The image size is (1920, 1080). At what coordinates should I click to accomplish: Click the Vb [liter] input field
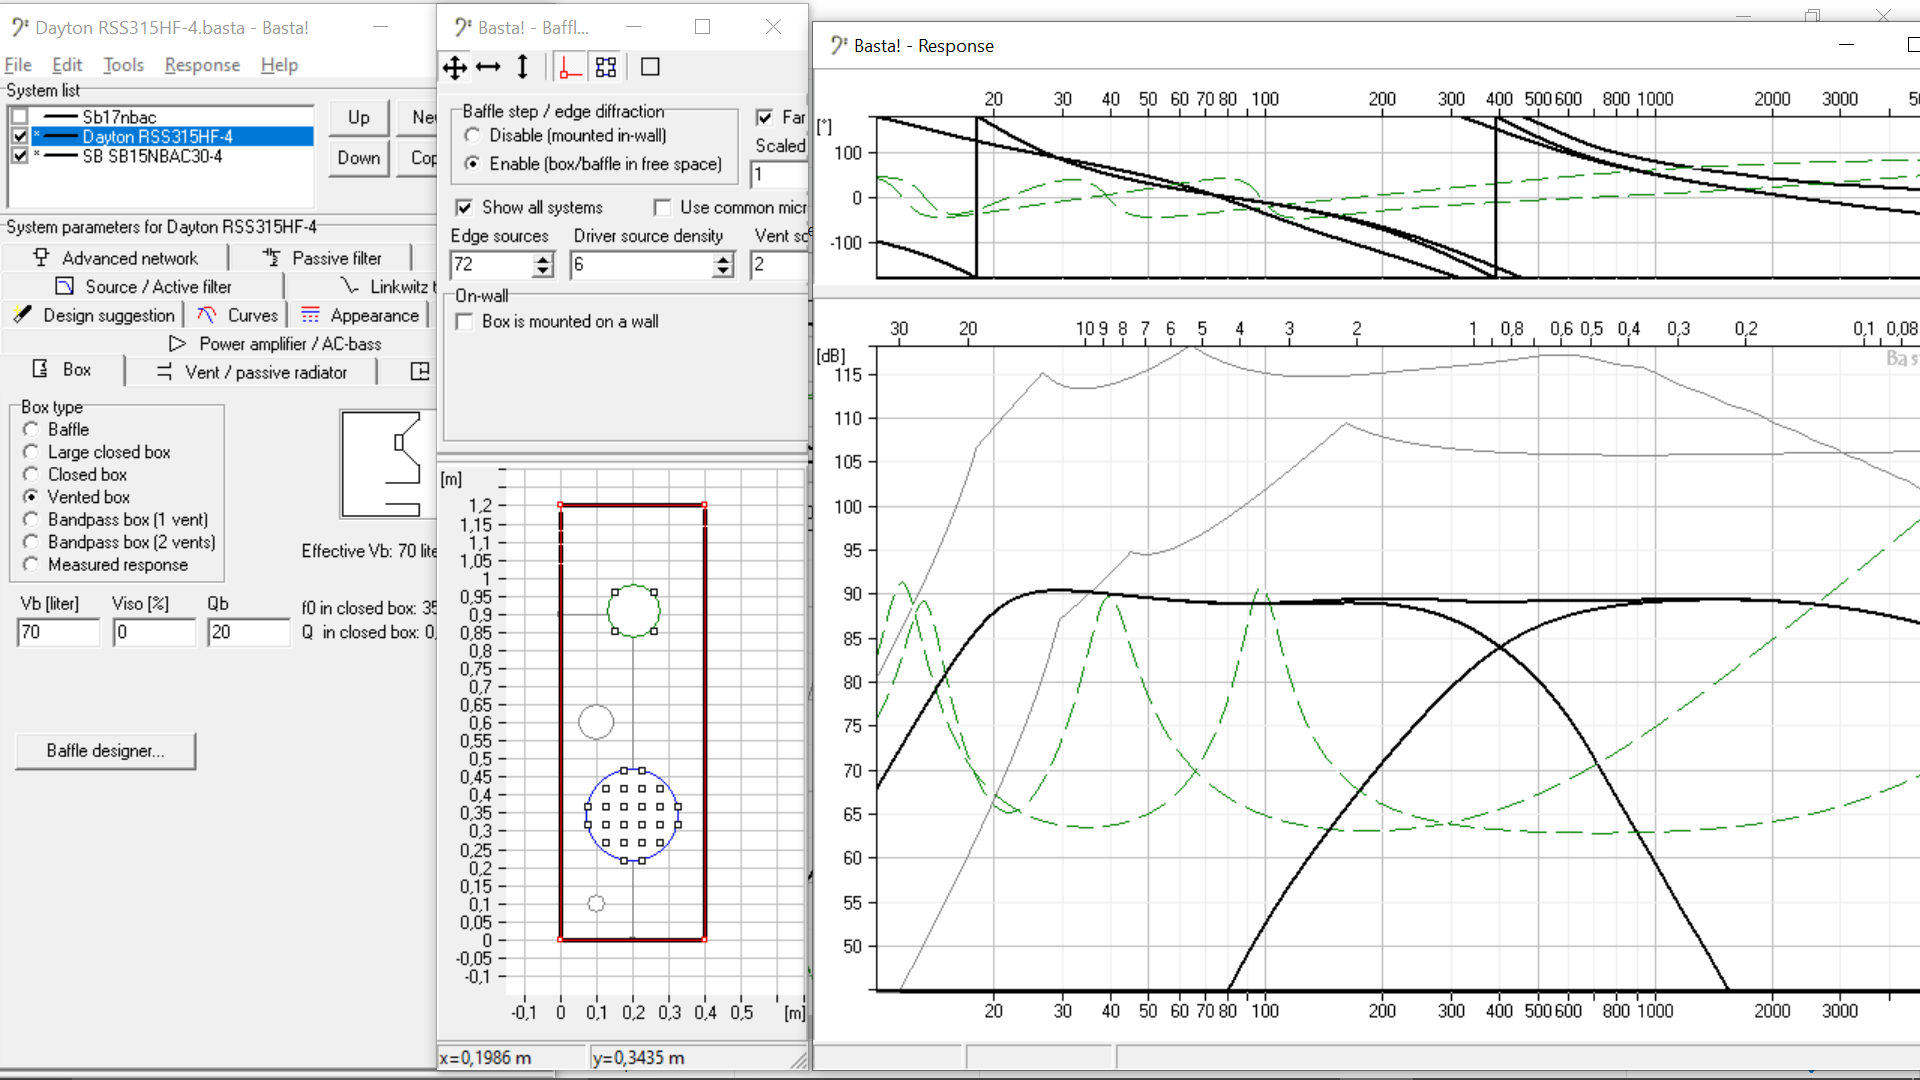pyautogui.click(x=59, y=632)
